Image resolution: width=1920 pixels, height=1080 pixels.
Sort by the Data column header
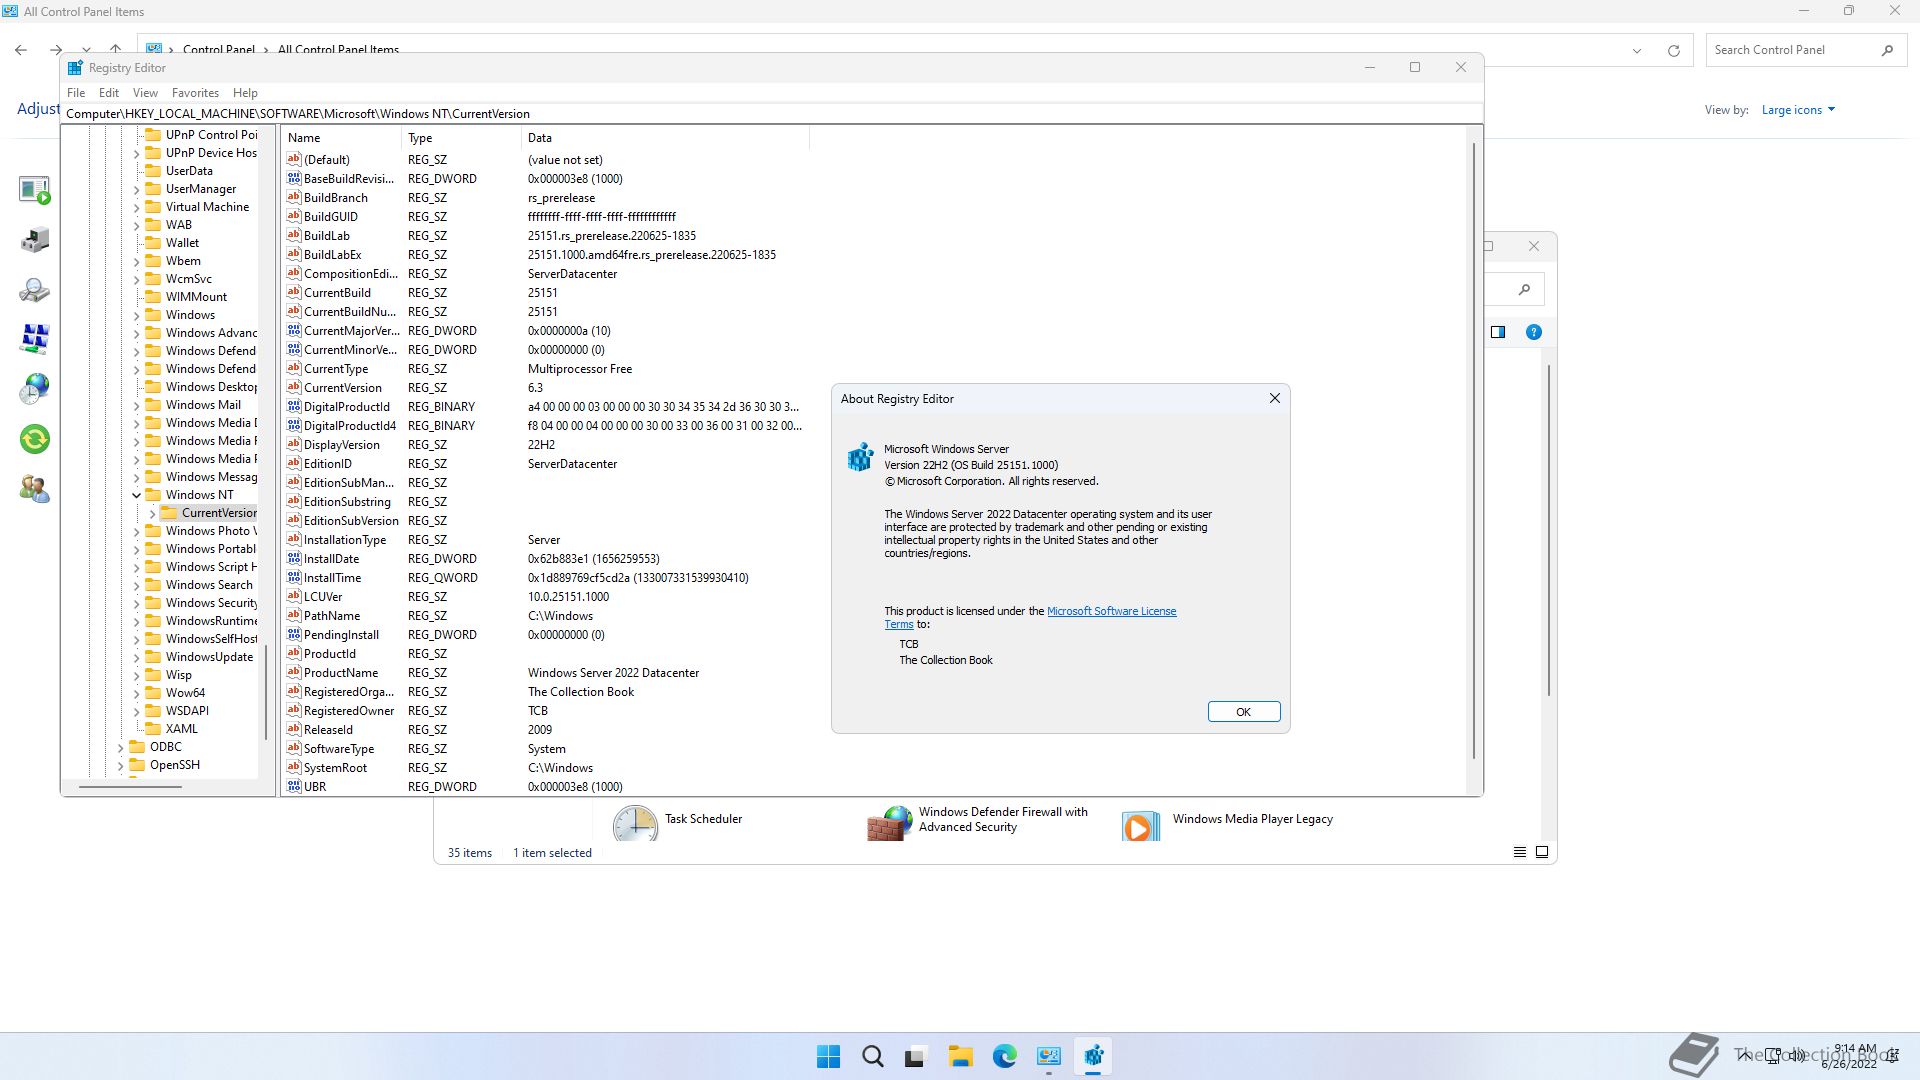pyautogui.click(x=665, y=138)
